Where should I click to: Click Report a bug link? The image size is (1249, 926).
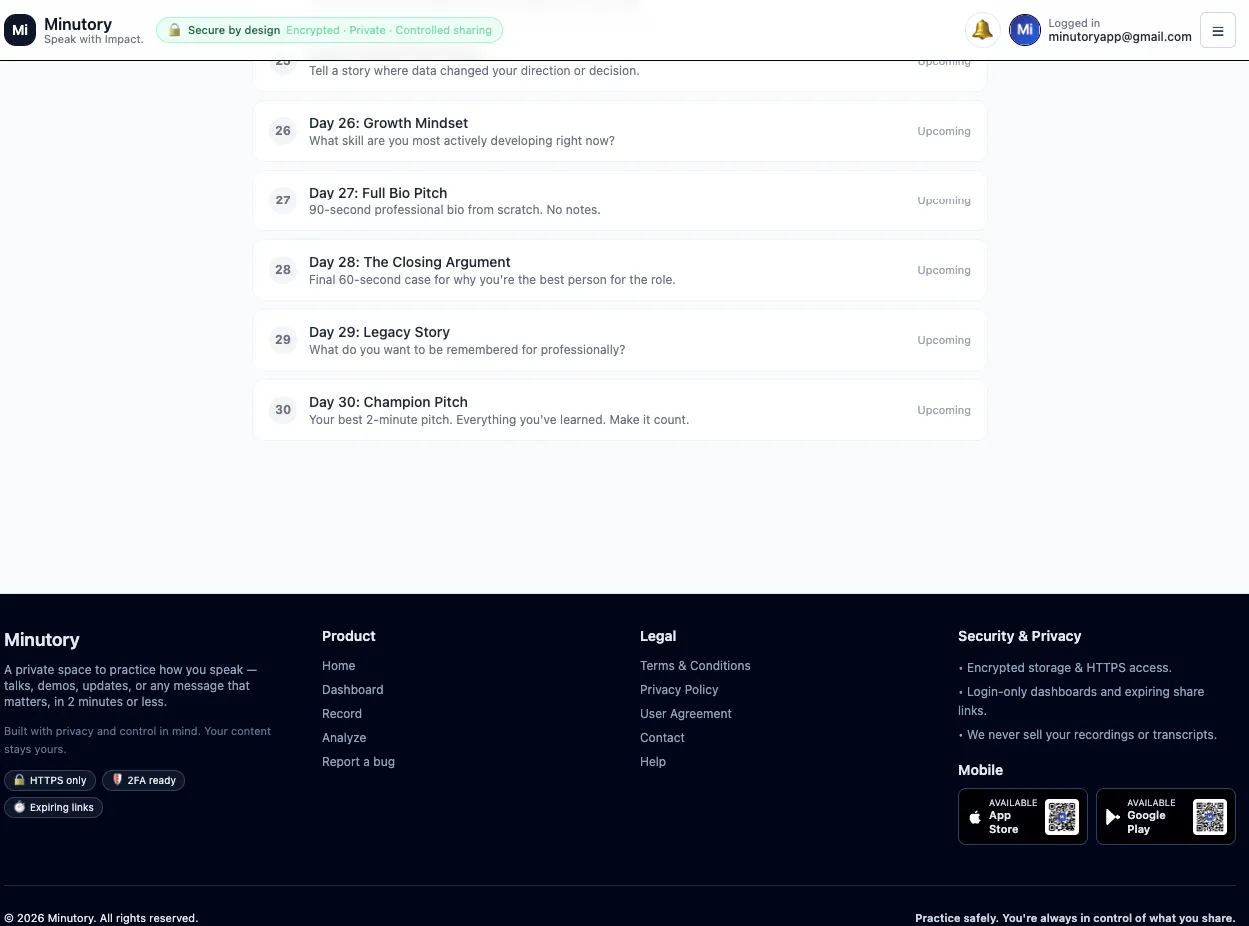(x=358, y=762)
